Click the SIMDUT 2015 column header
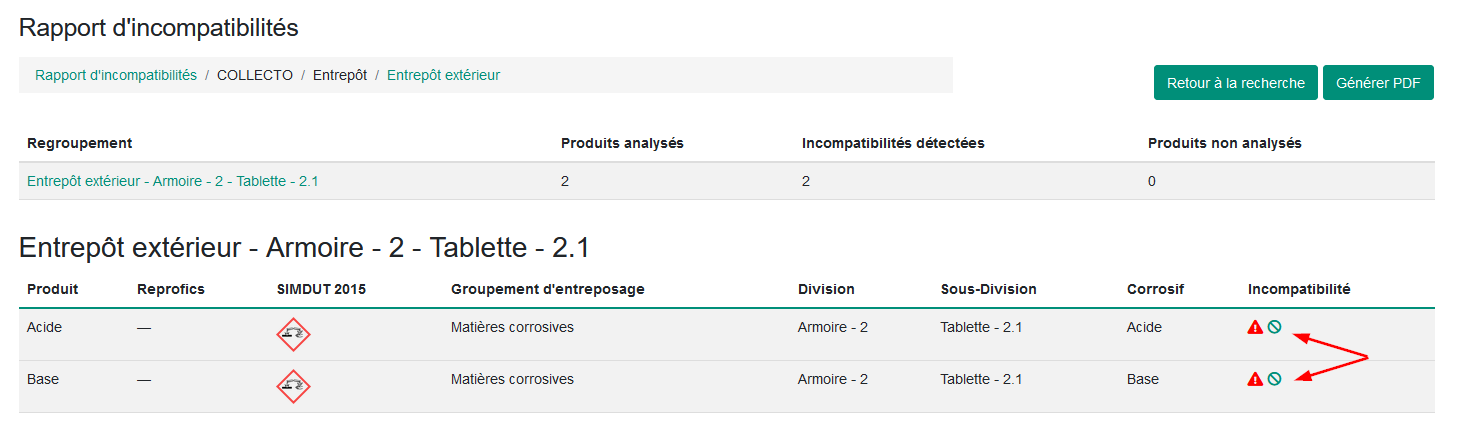 [321, 289]
